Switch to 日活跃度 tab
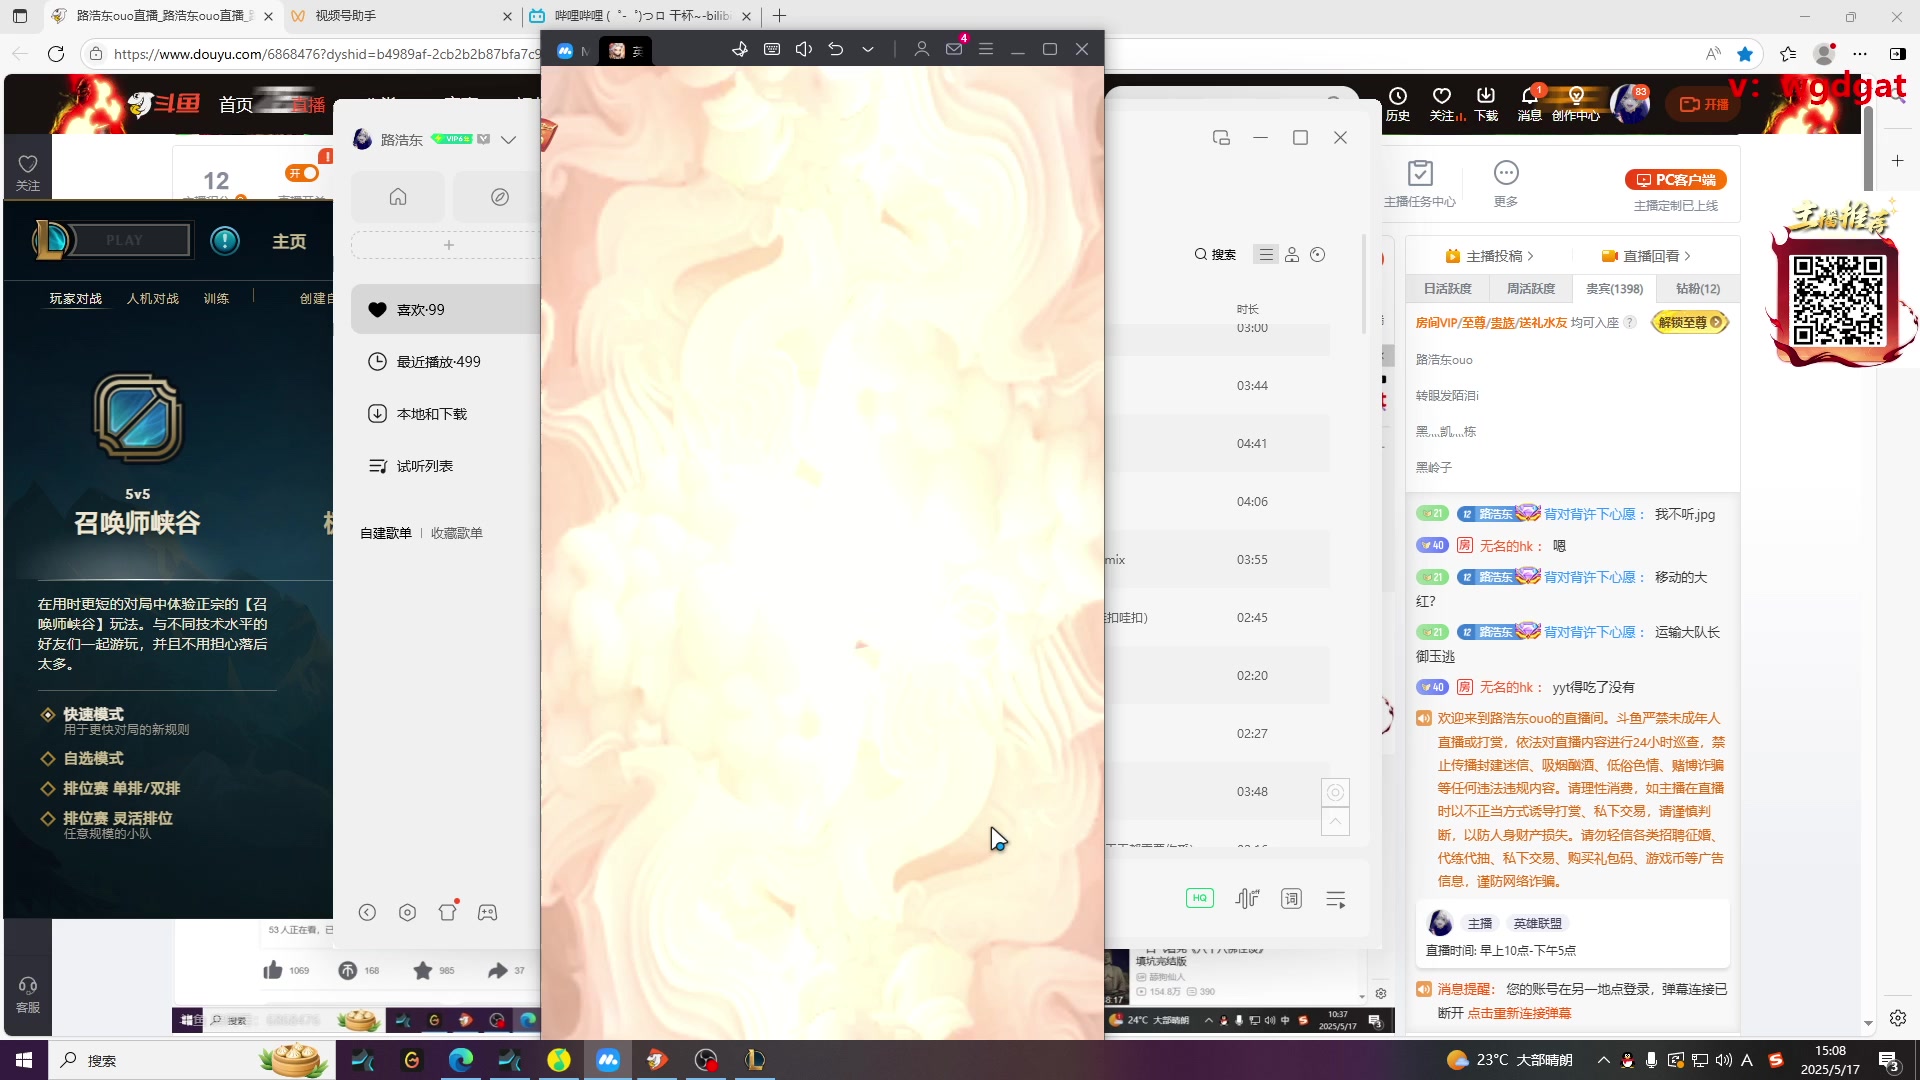 tap(1448, 289)
